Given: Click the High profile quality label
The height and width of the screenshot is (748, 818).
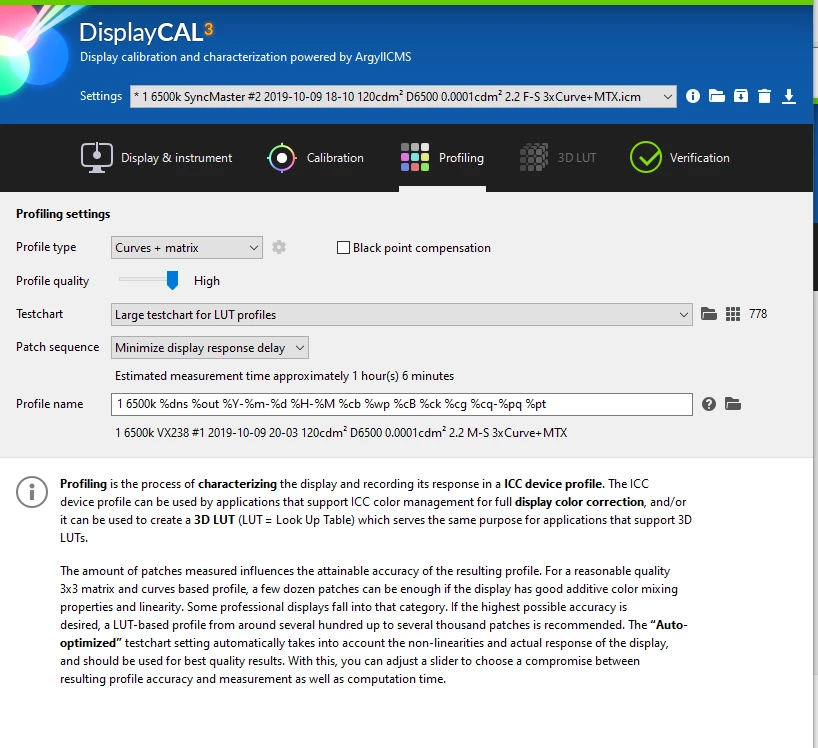Looking at the screenshot, I should (207, 281).
